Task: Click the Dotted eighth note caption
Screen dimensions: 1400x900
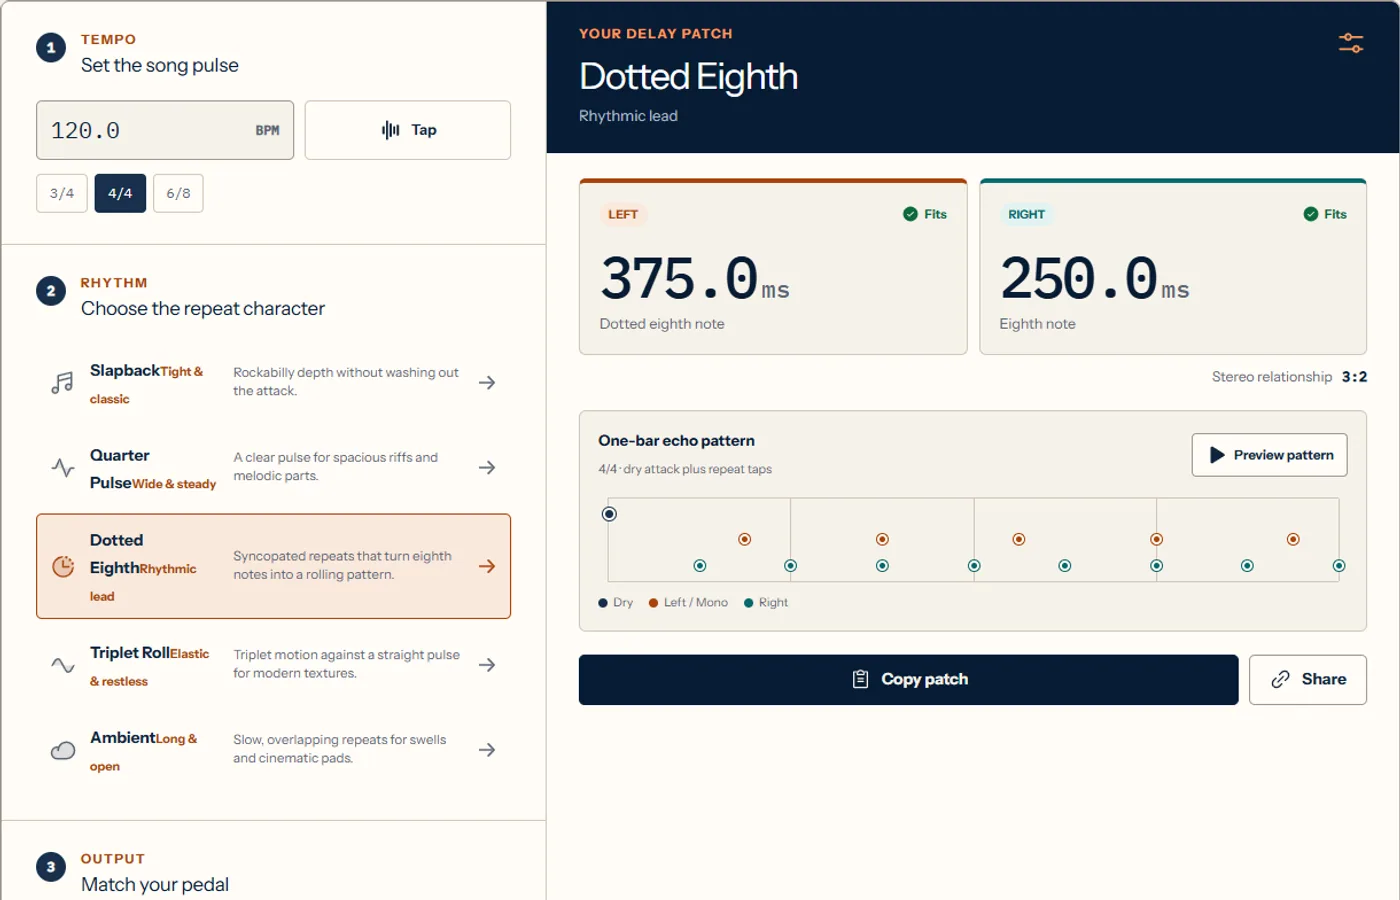Action: pyautogui.click(x=662, y=324)
